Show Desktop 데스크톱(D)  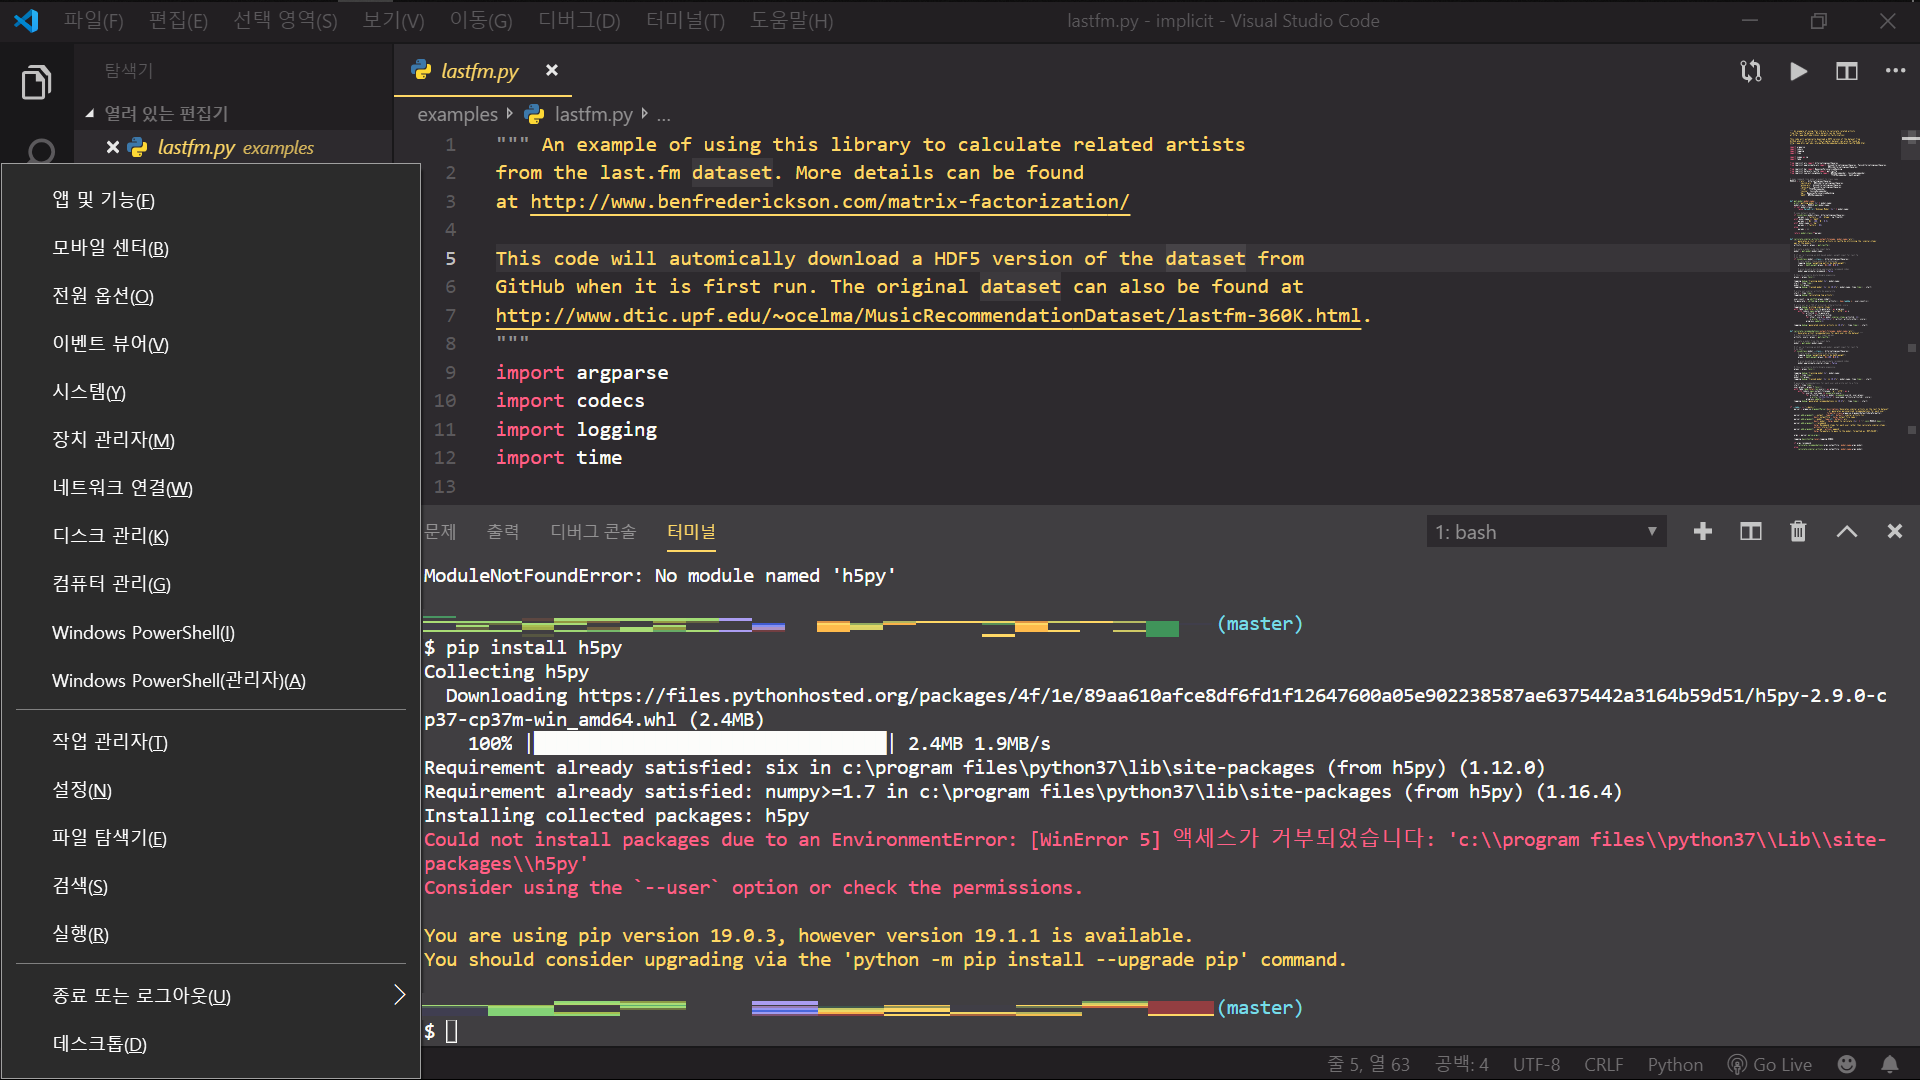tap(211, 1044)
